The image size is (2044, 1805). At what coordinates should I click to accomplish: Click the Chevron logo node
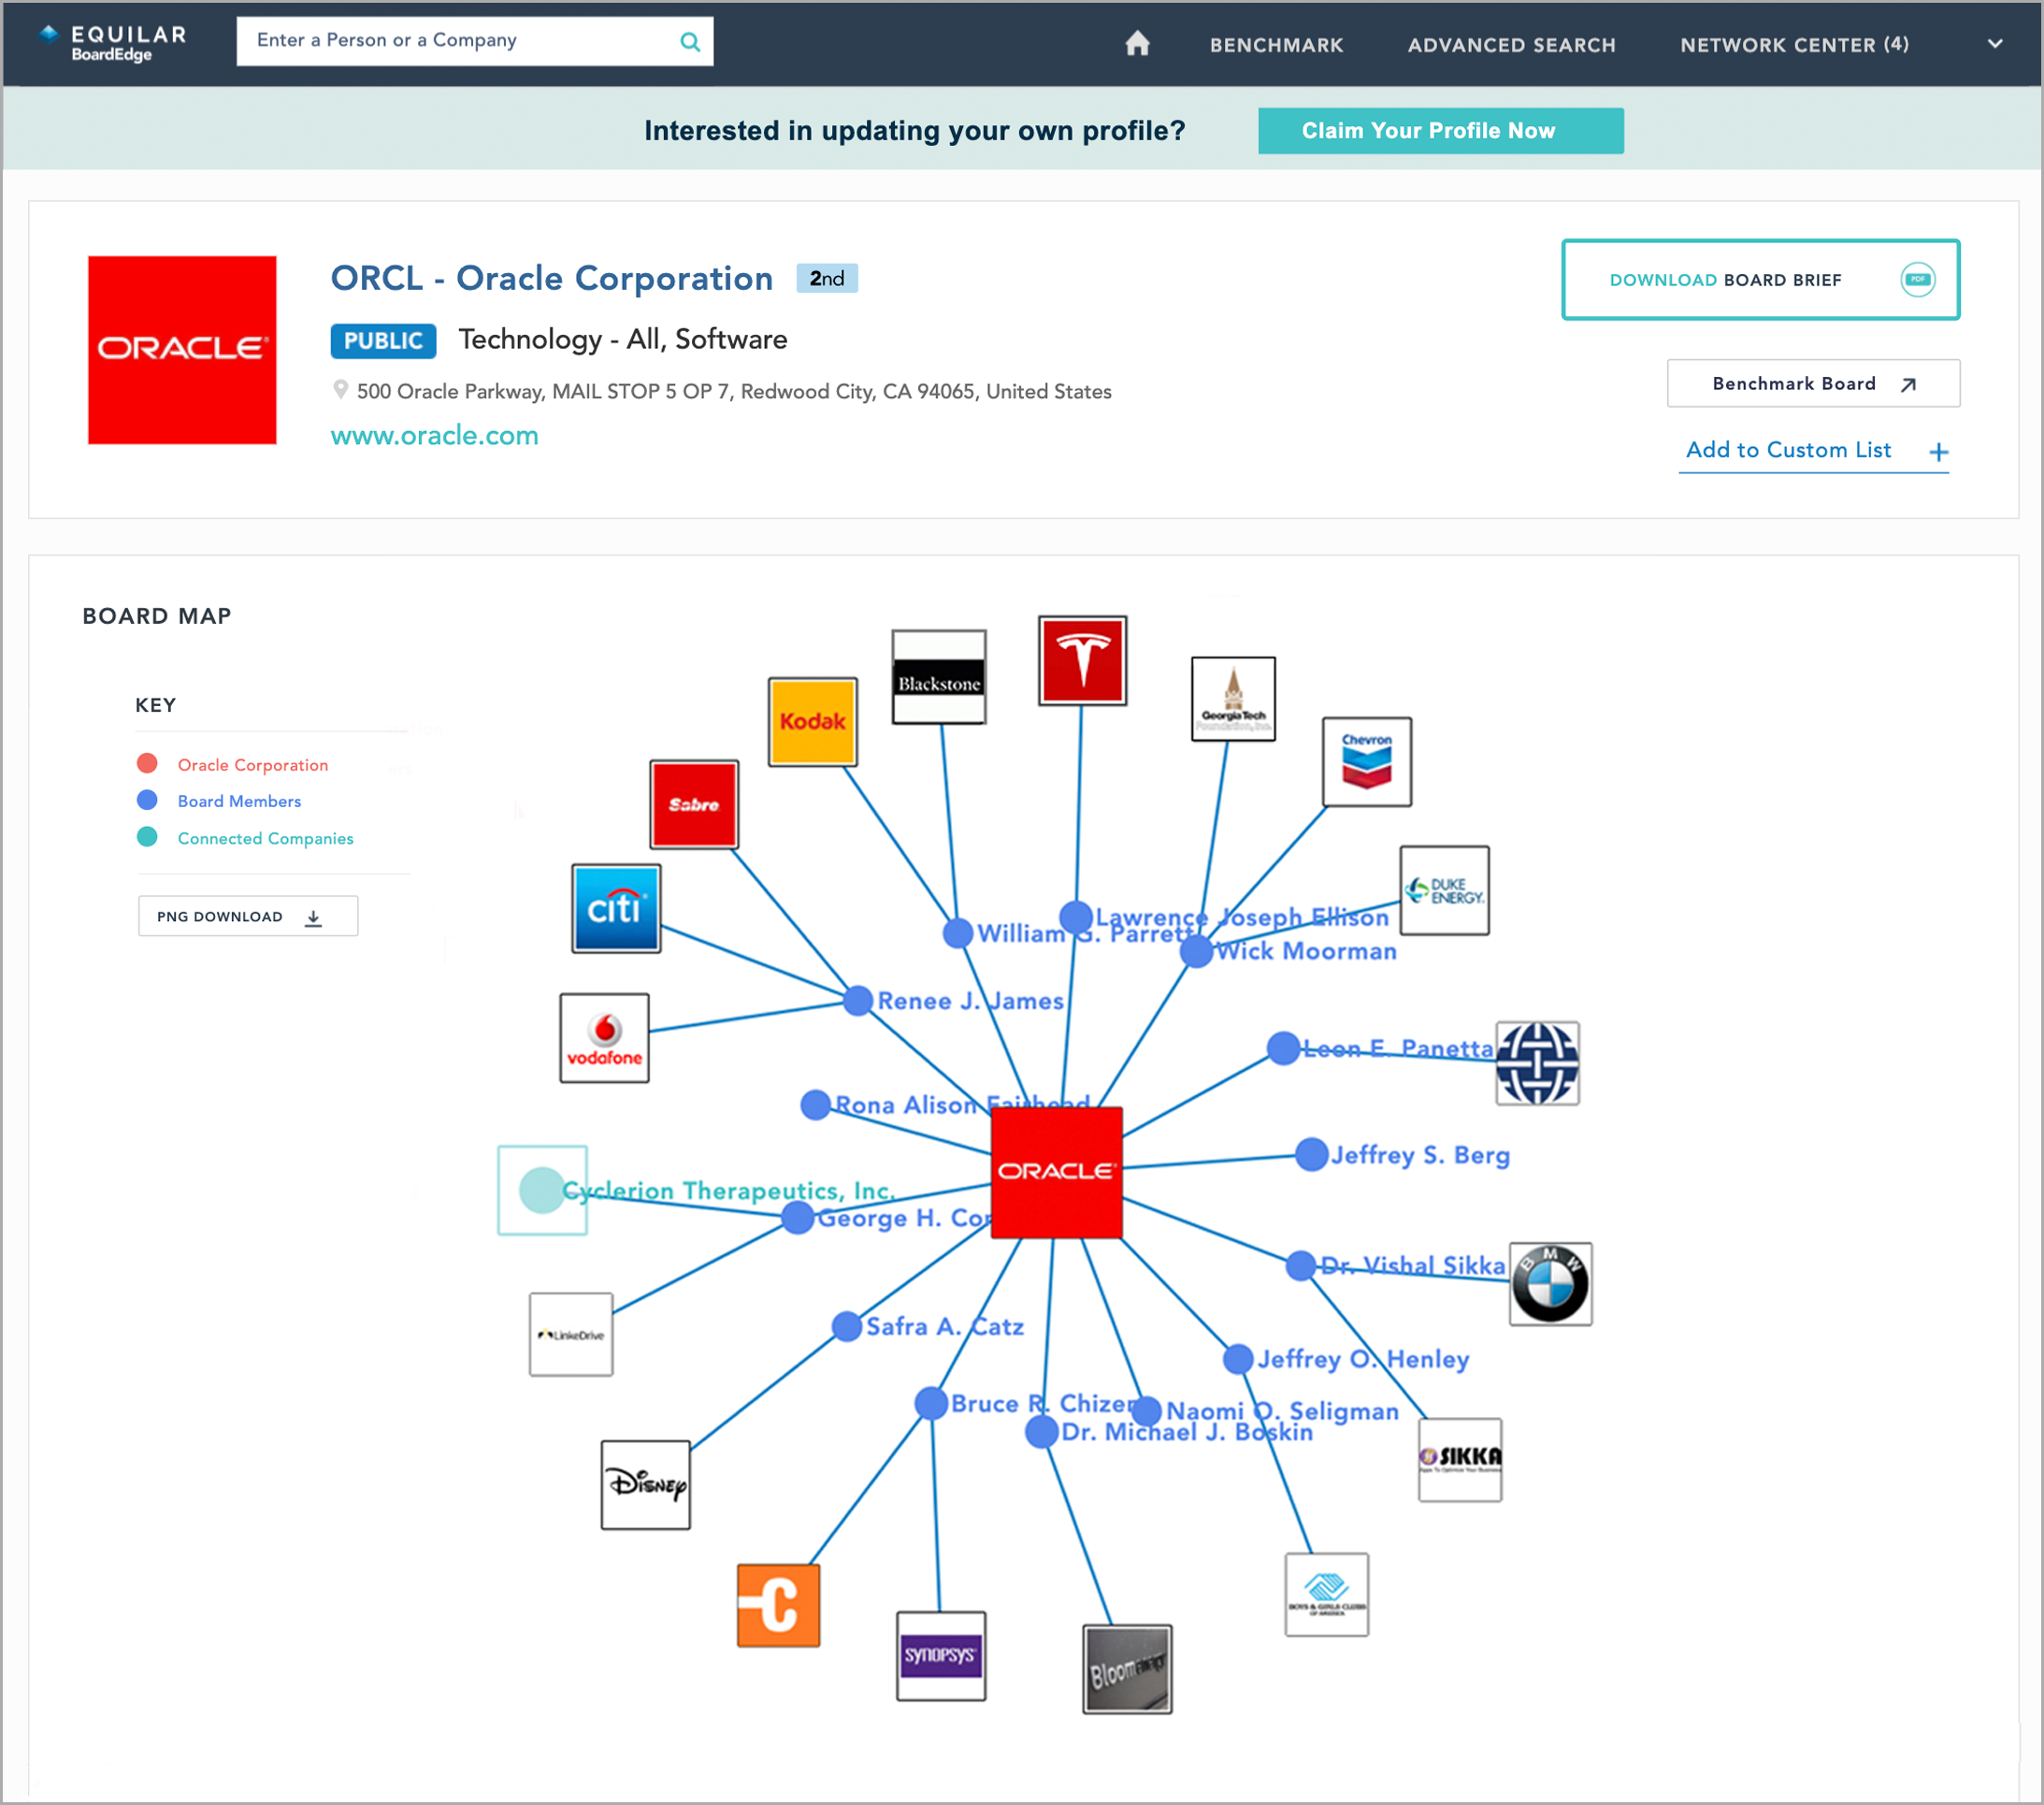click(1367, 762)
